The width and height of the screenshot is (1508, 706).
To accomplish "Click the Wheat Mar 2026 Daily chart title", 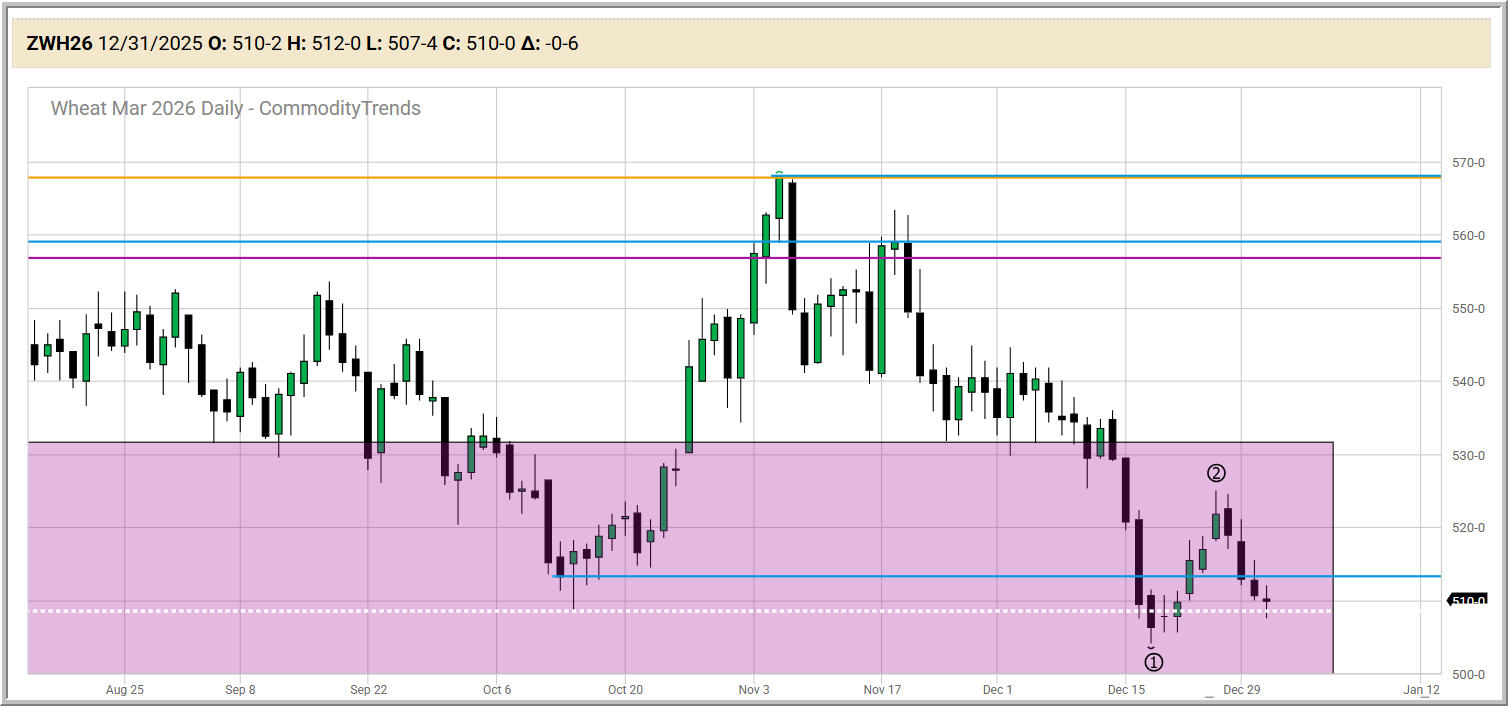I will coord(236,108).
